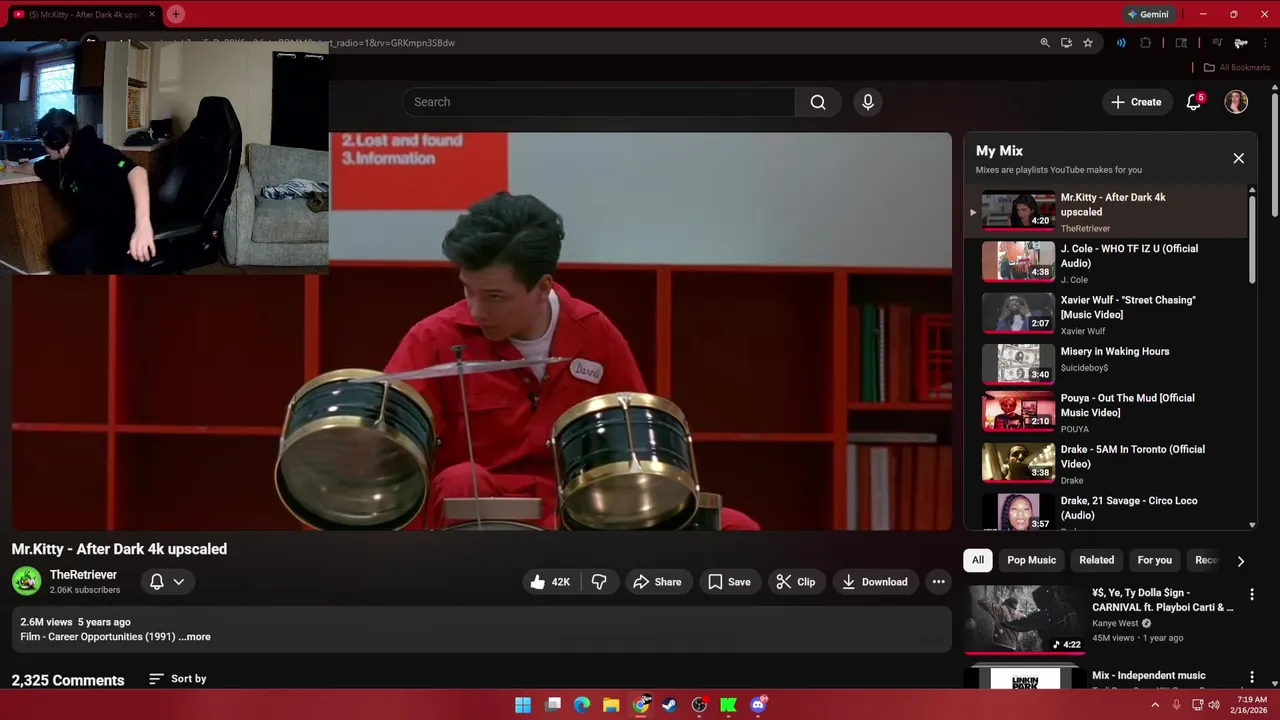Show hidden system tray icons
This screenshot has width=1280, height=720.
1155,705
